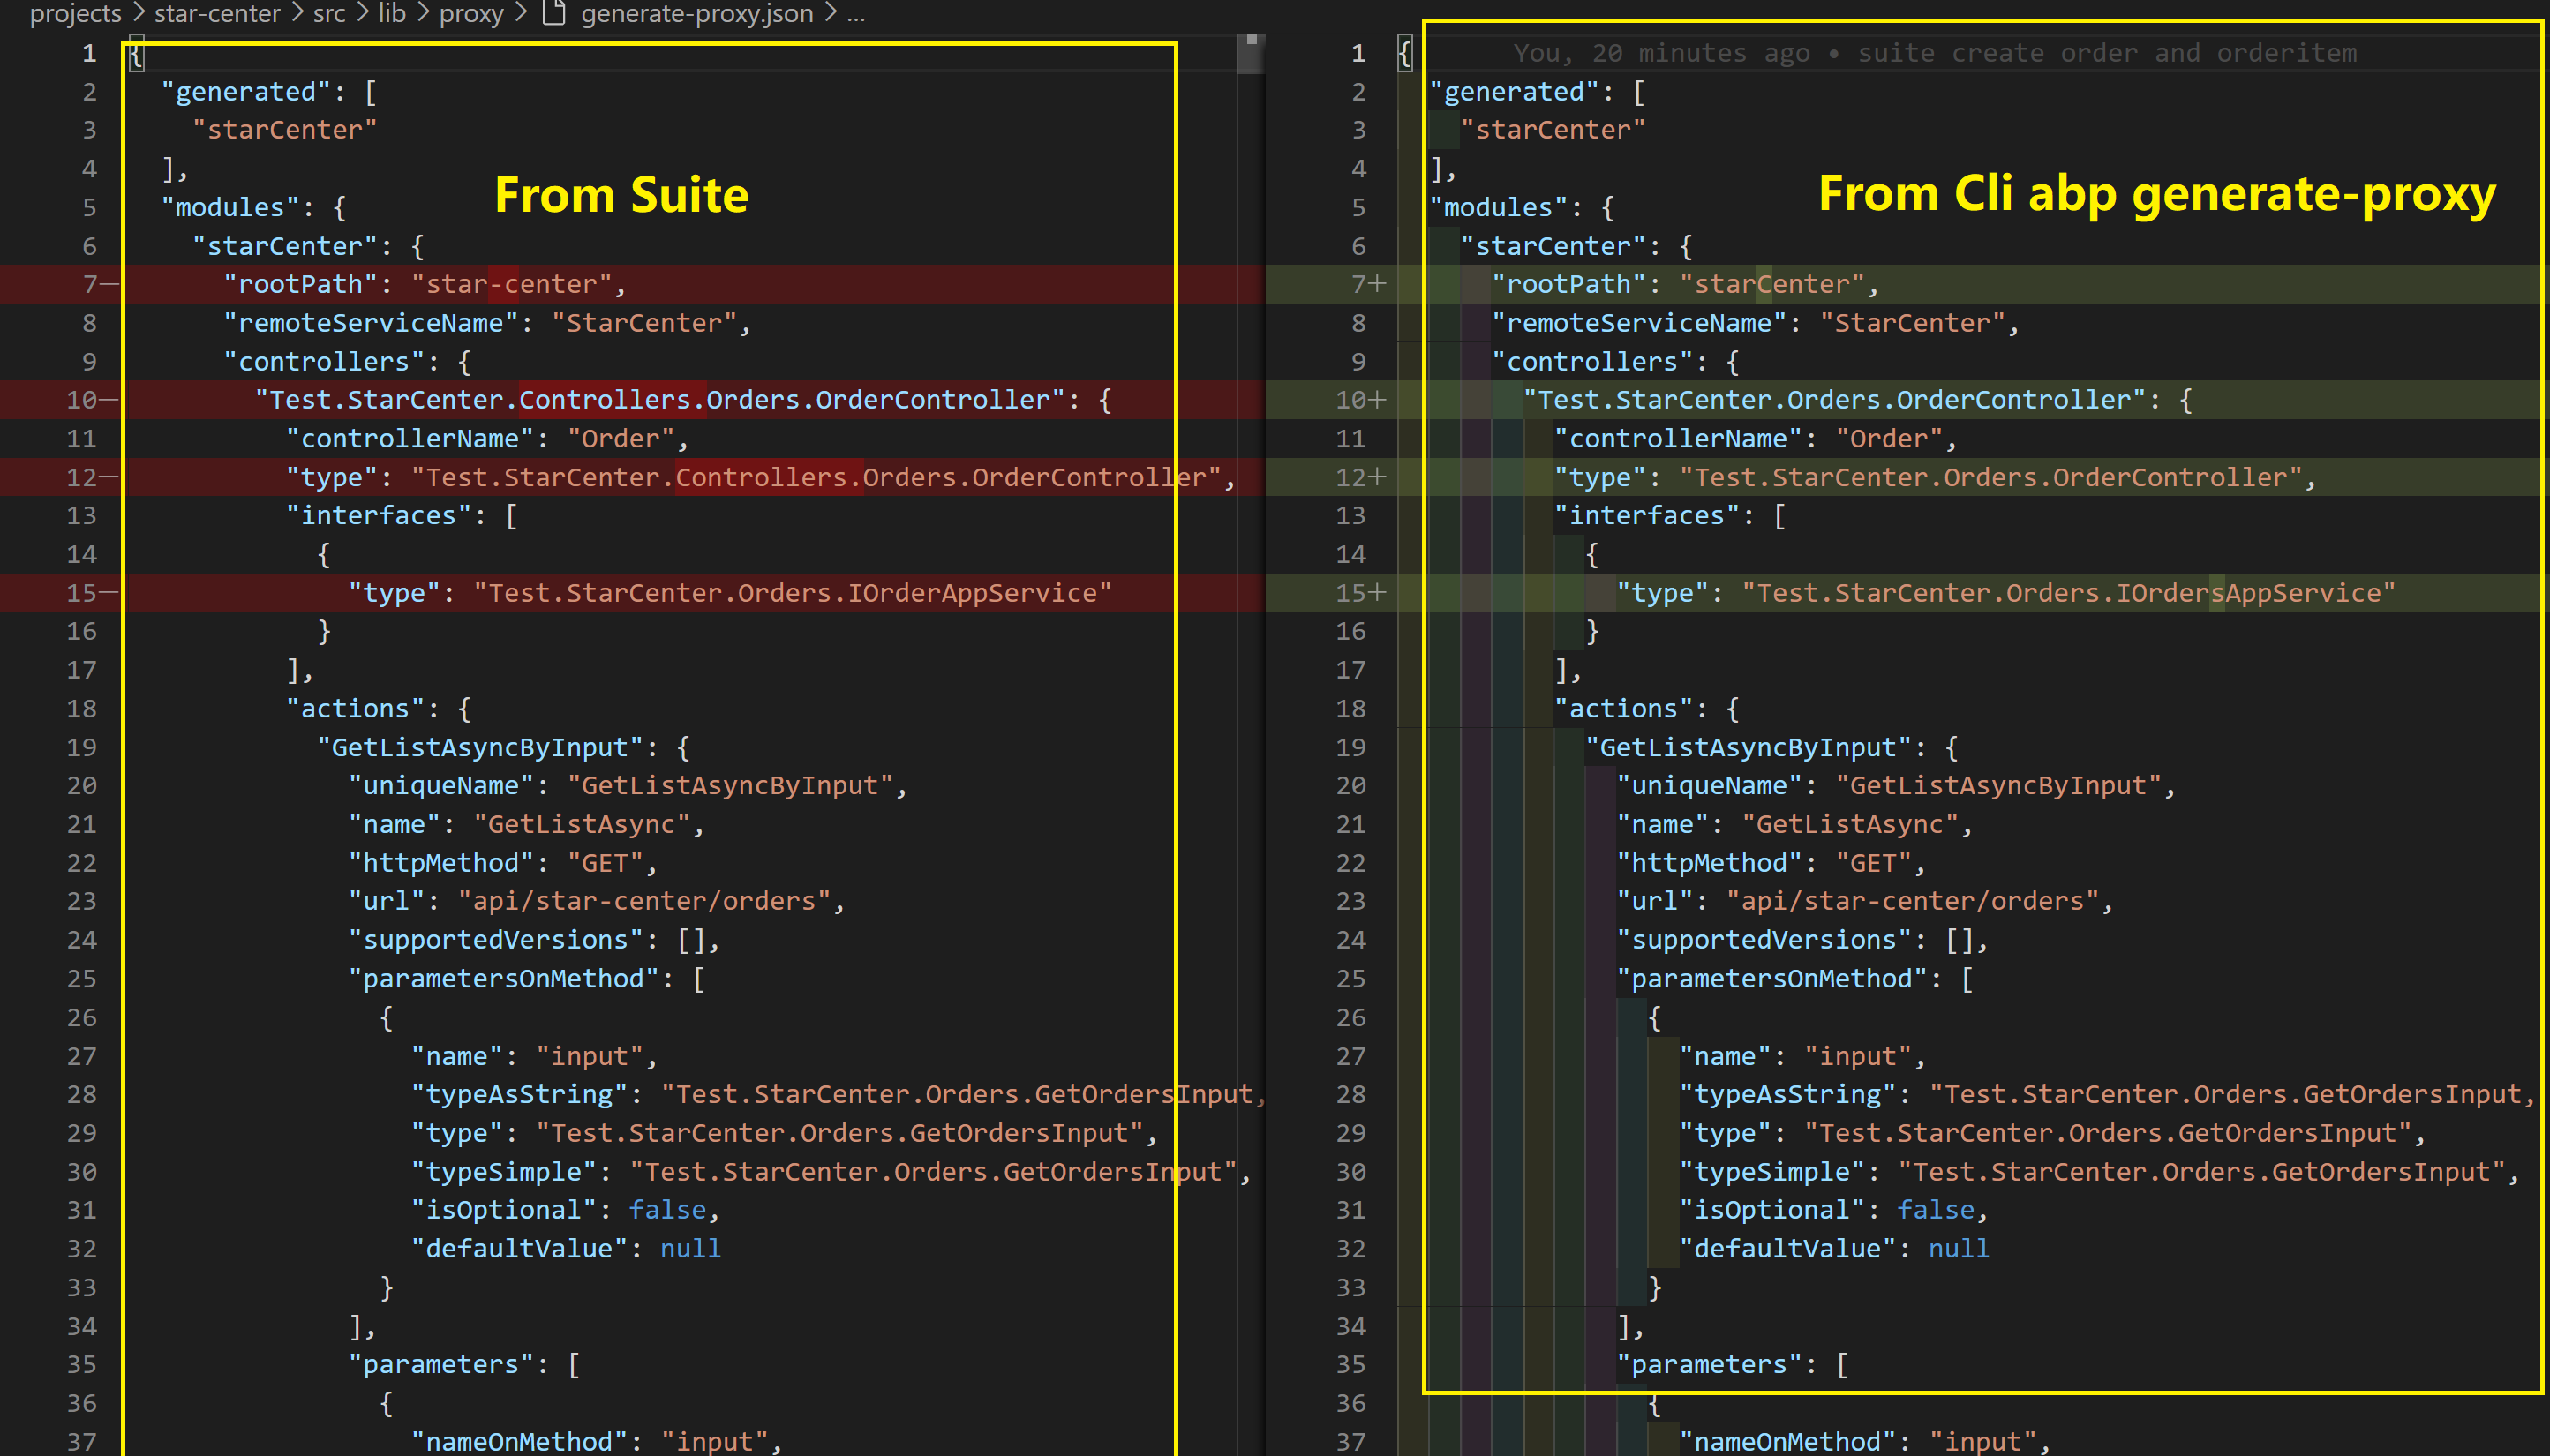The image size is (2550, 1456).
Task: Click the removed-line minus marker on line 7
Action: point(109,284)
